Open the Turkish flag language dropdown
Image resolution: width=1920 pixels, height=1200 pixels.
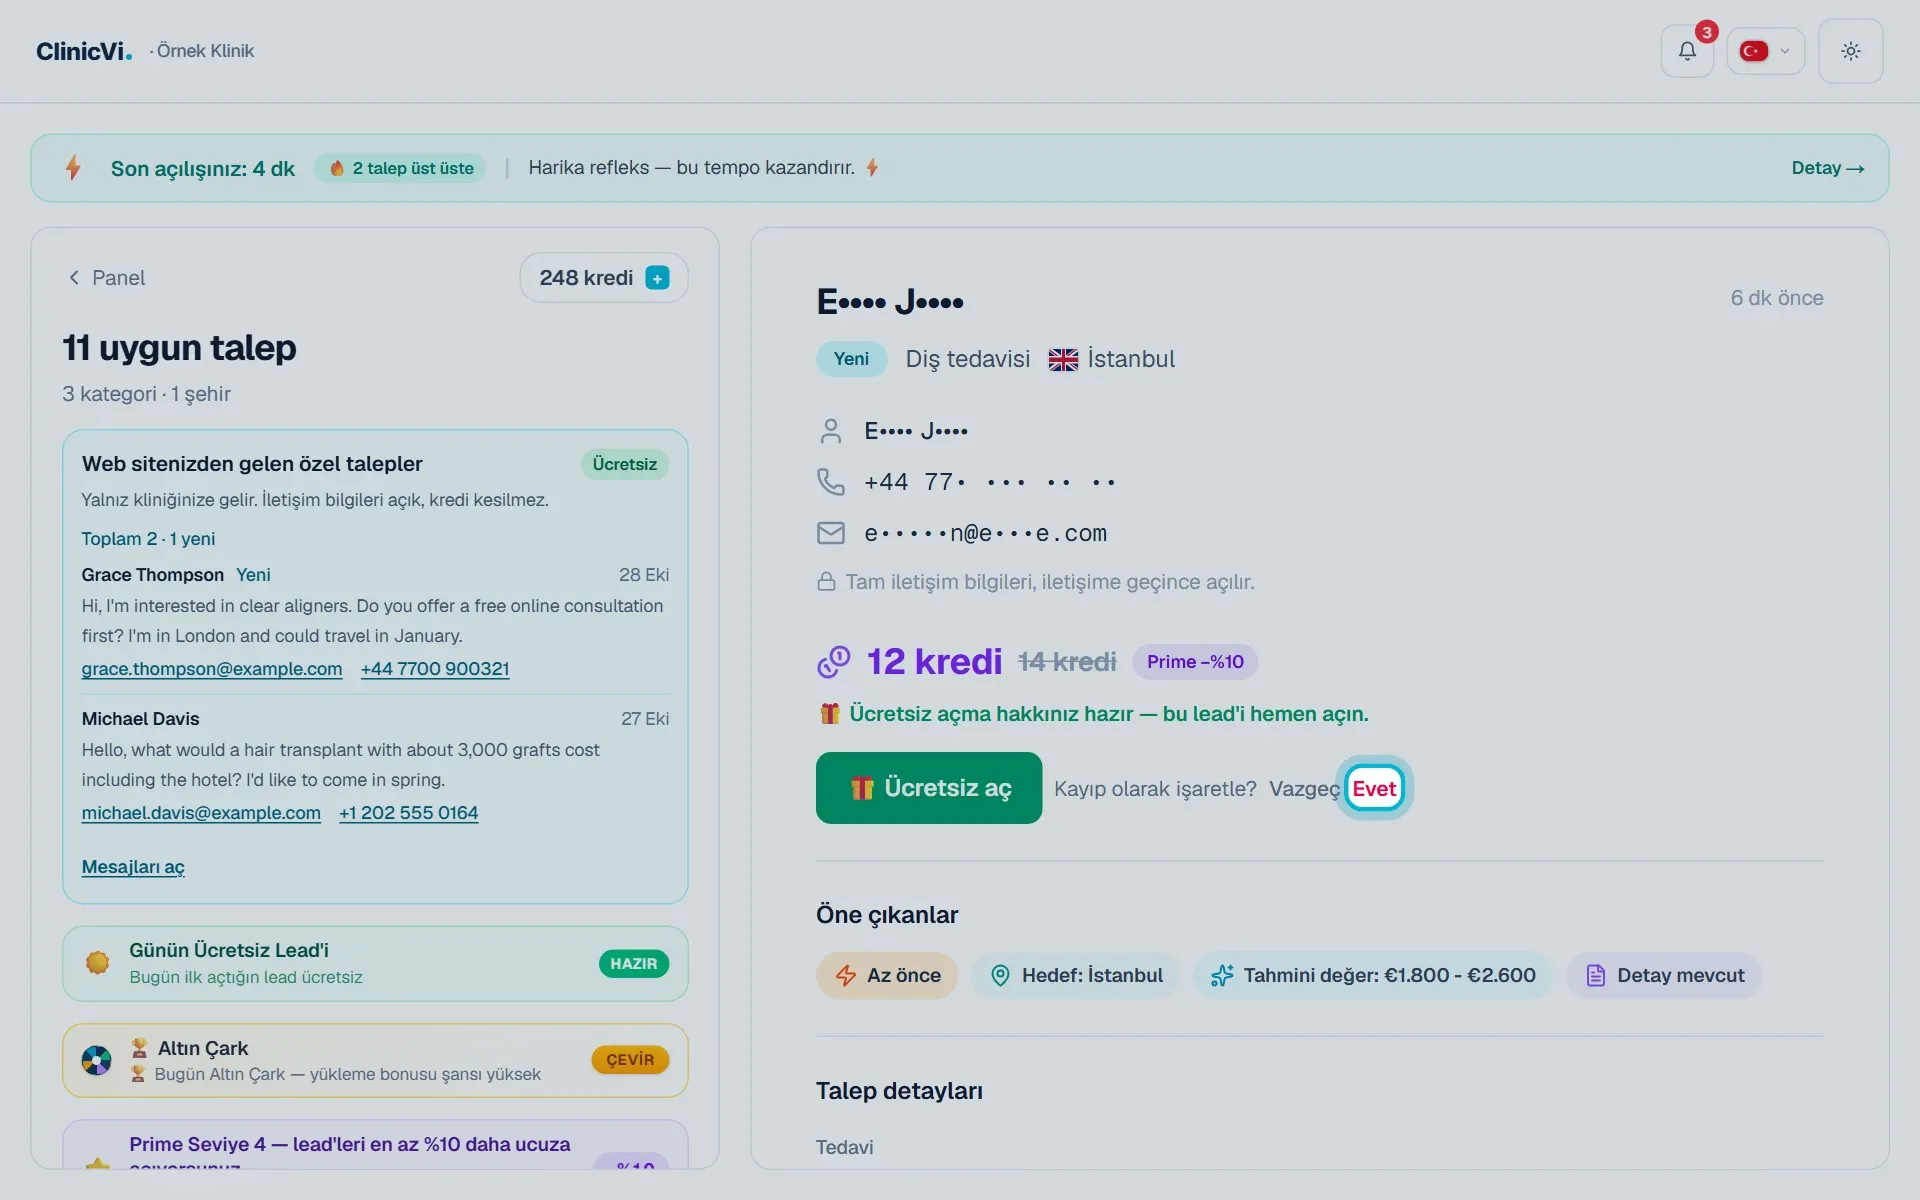(1765, 51)
